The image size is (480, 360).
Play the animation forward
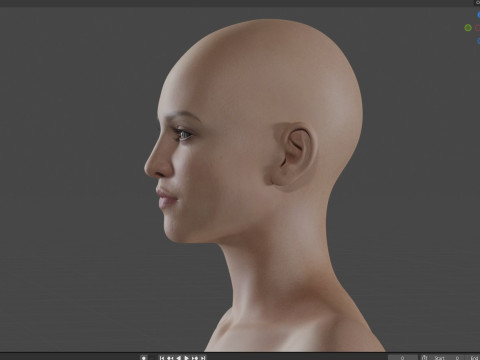187,358
